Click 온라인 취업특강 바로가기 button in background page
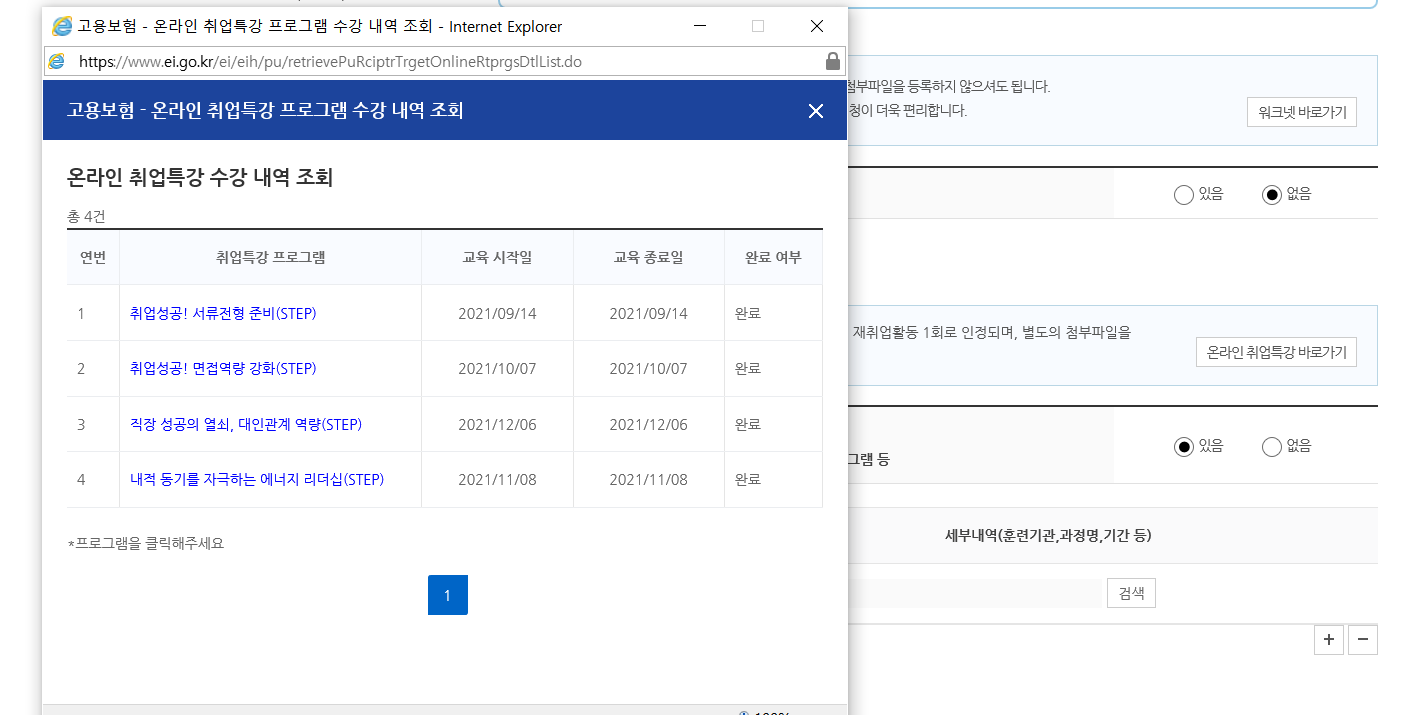The image size is (1409, 715). pyautogui.click(x=1276, y=352)
